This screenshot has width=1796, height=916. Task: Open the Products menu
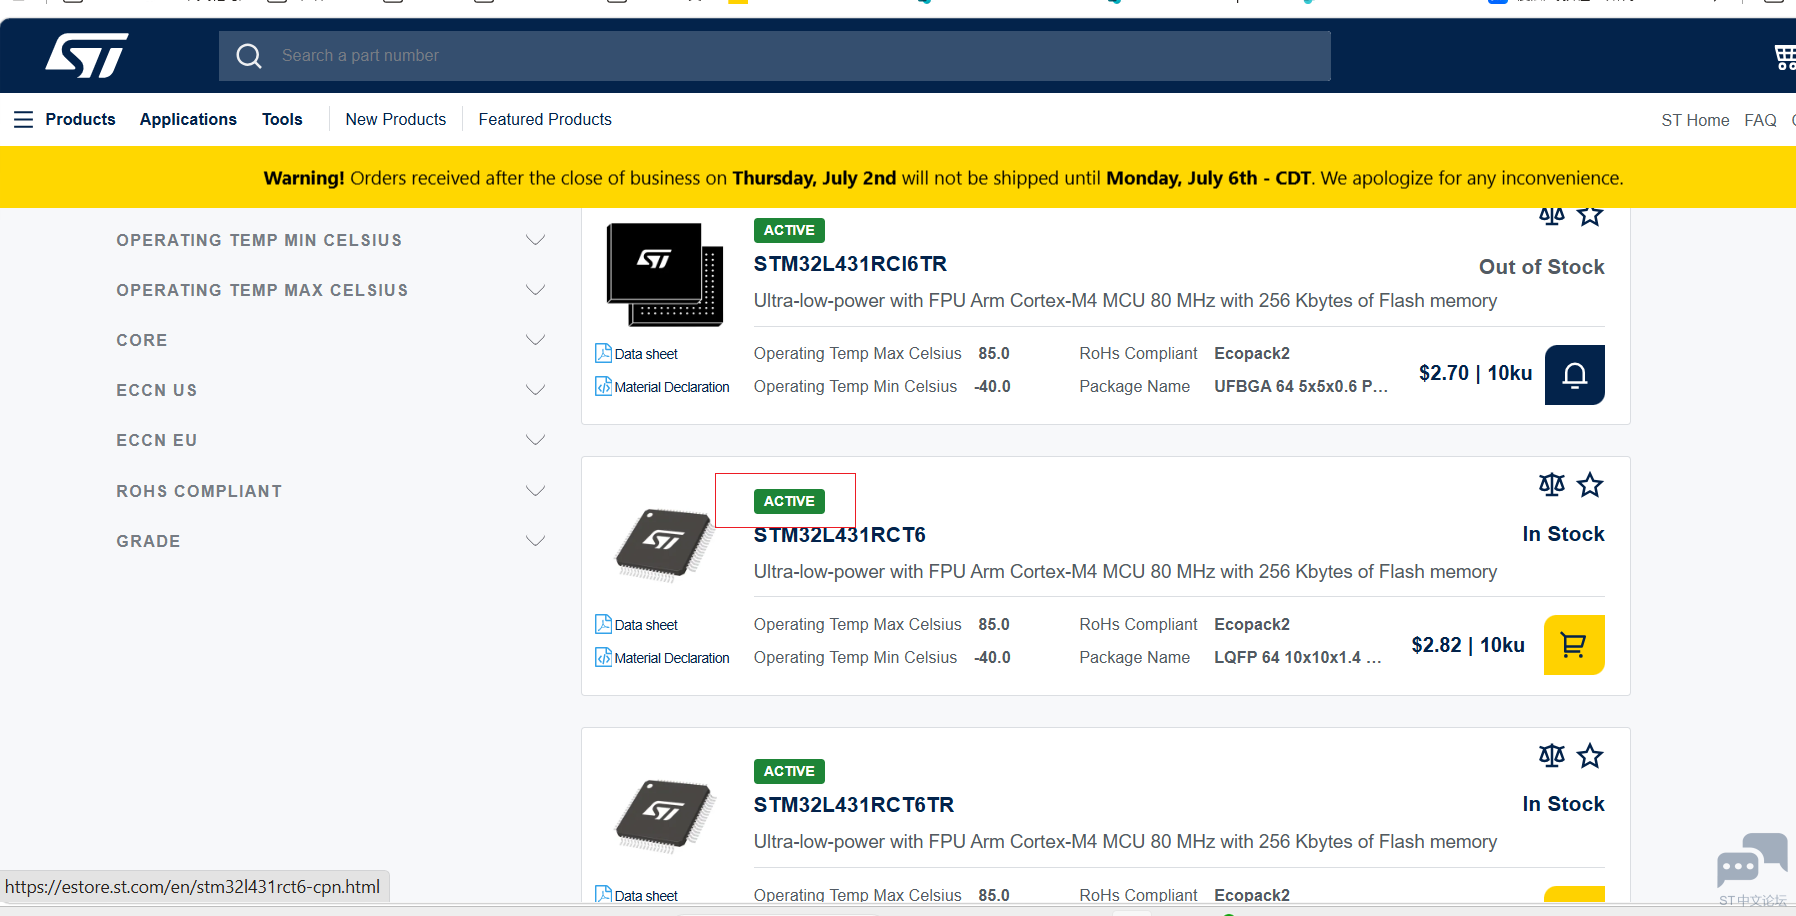(80, 120)
